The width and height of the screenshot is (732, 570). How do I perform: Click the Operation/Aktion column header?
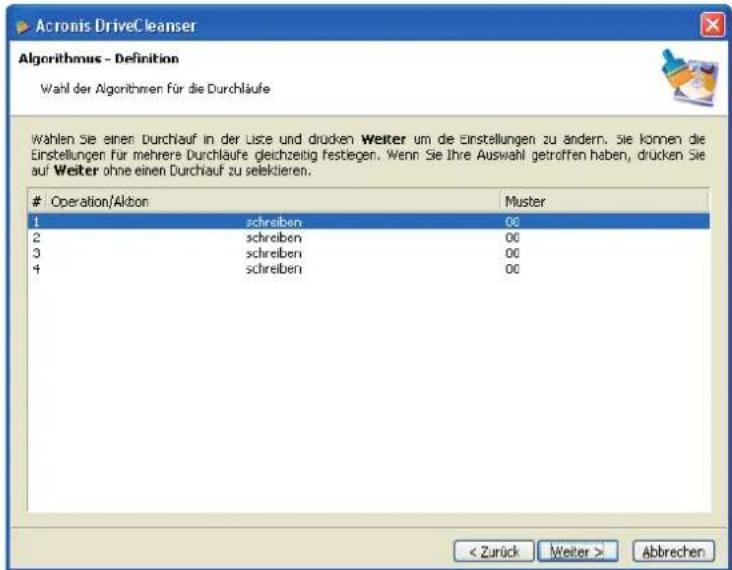pyautogui.click(x=273, y=202)
